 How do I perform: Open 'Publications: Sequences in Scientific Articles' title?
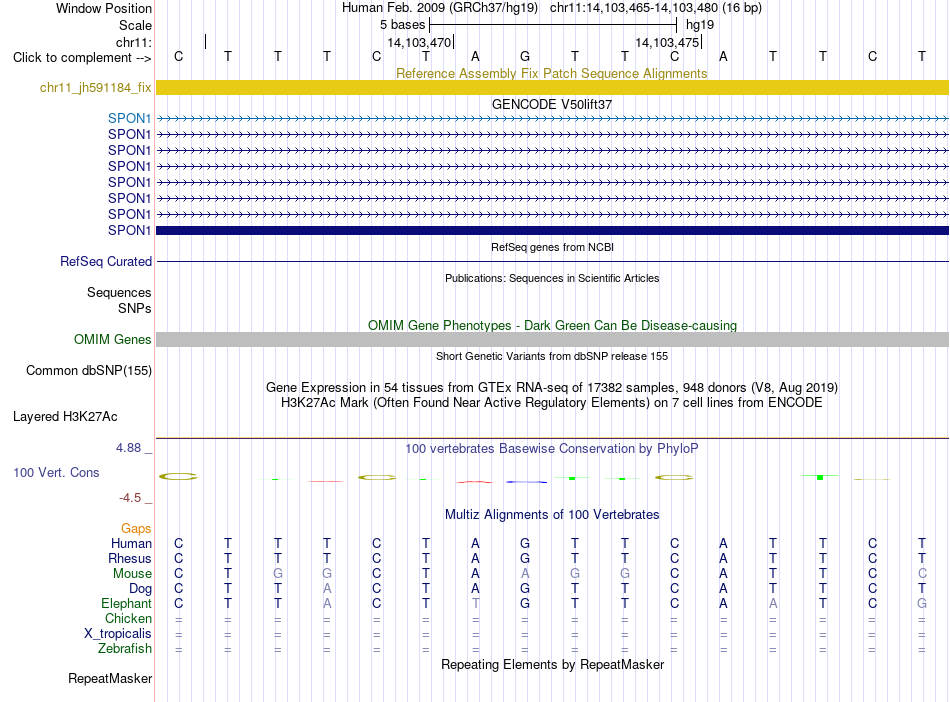click(x=552, y=278)
